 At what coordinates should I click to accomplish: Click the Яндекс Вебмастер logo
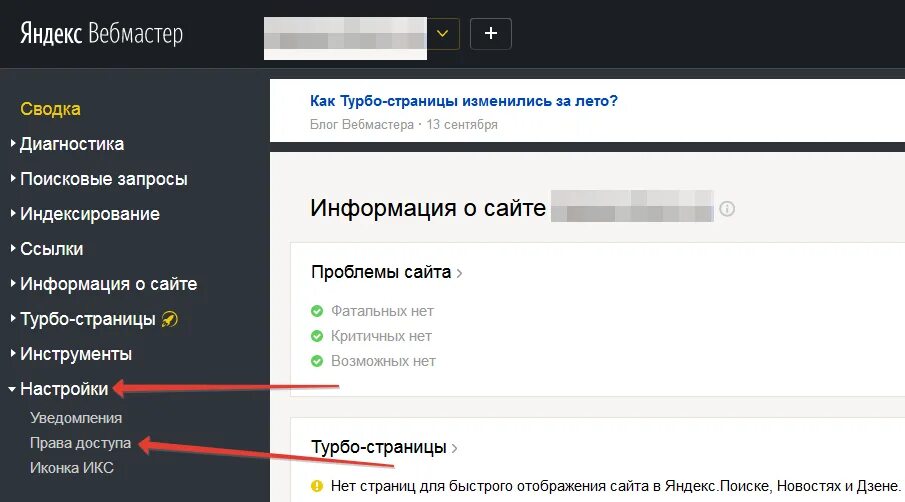tap(102, 33)
